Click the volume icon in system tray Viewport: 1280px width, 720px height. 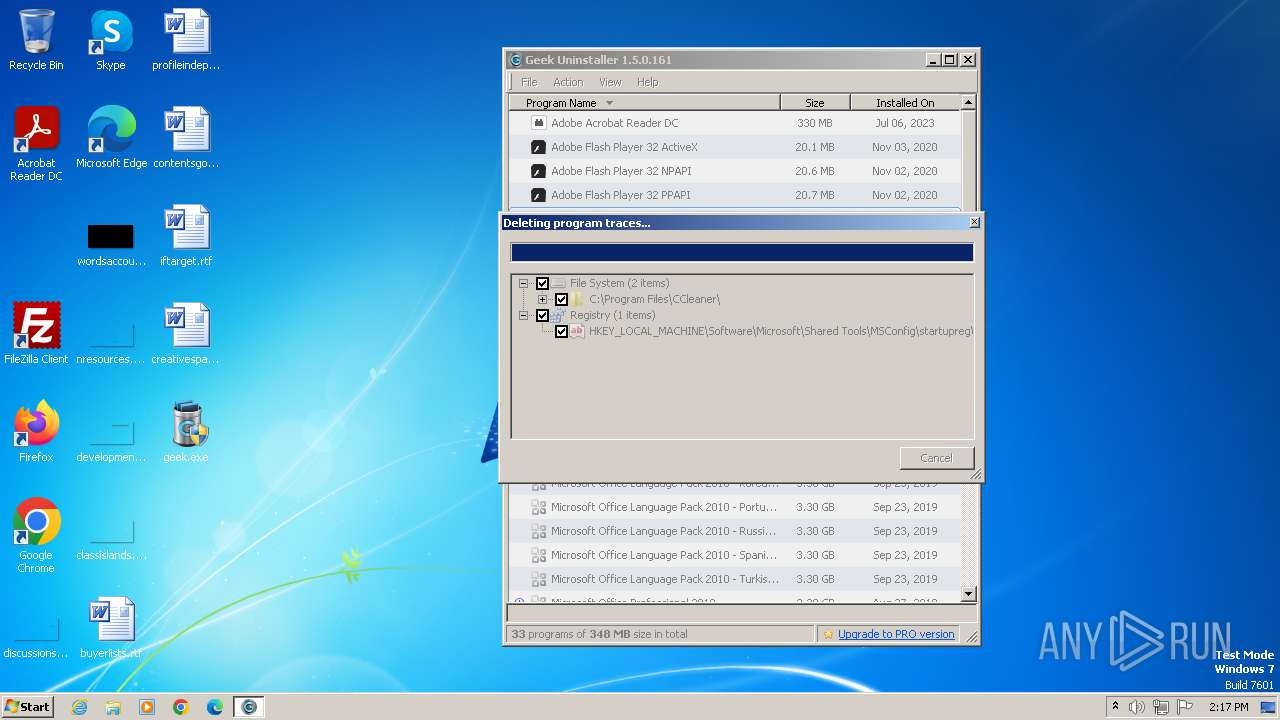point(1137,707)
